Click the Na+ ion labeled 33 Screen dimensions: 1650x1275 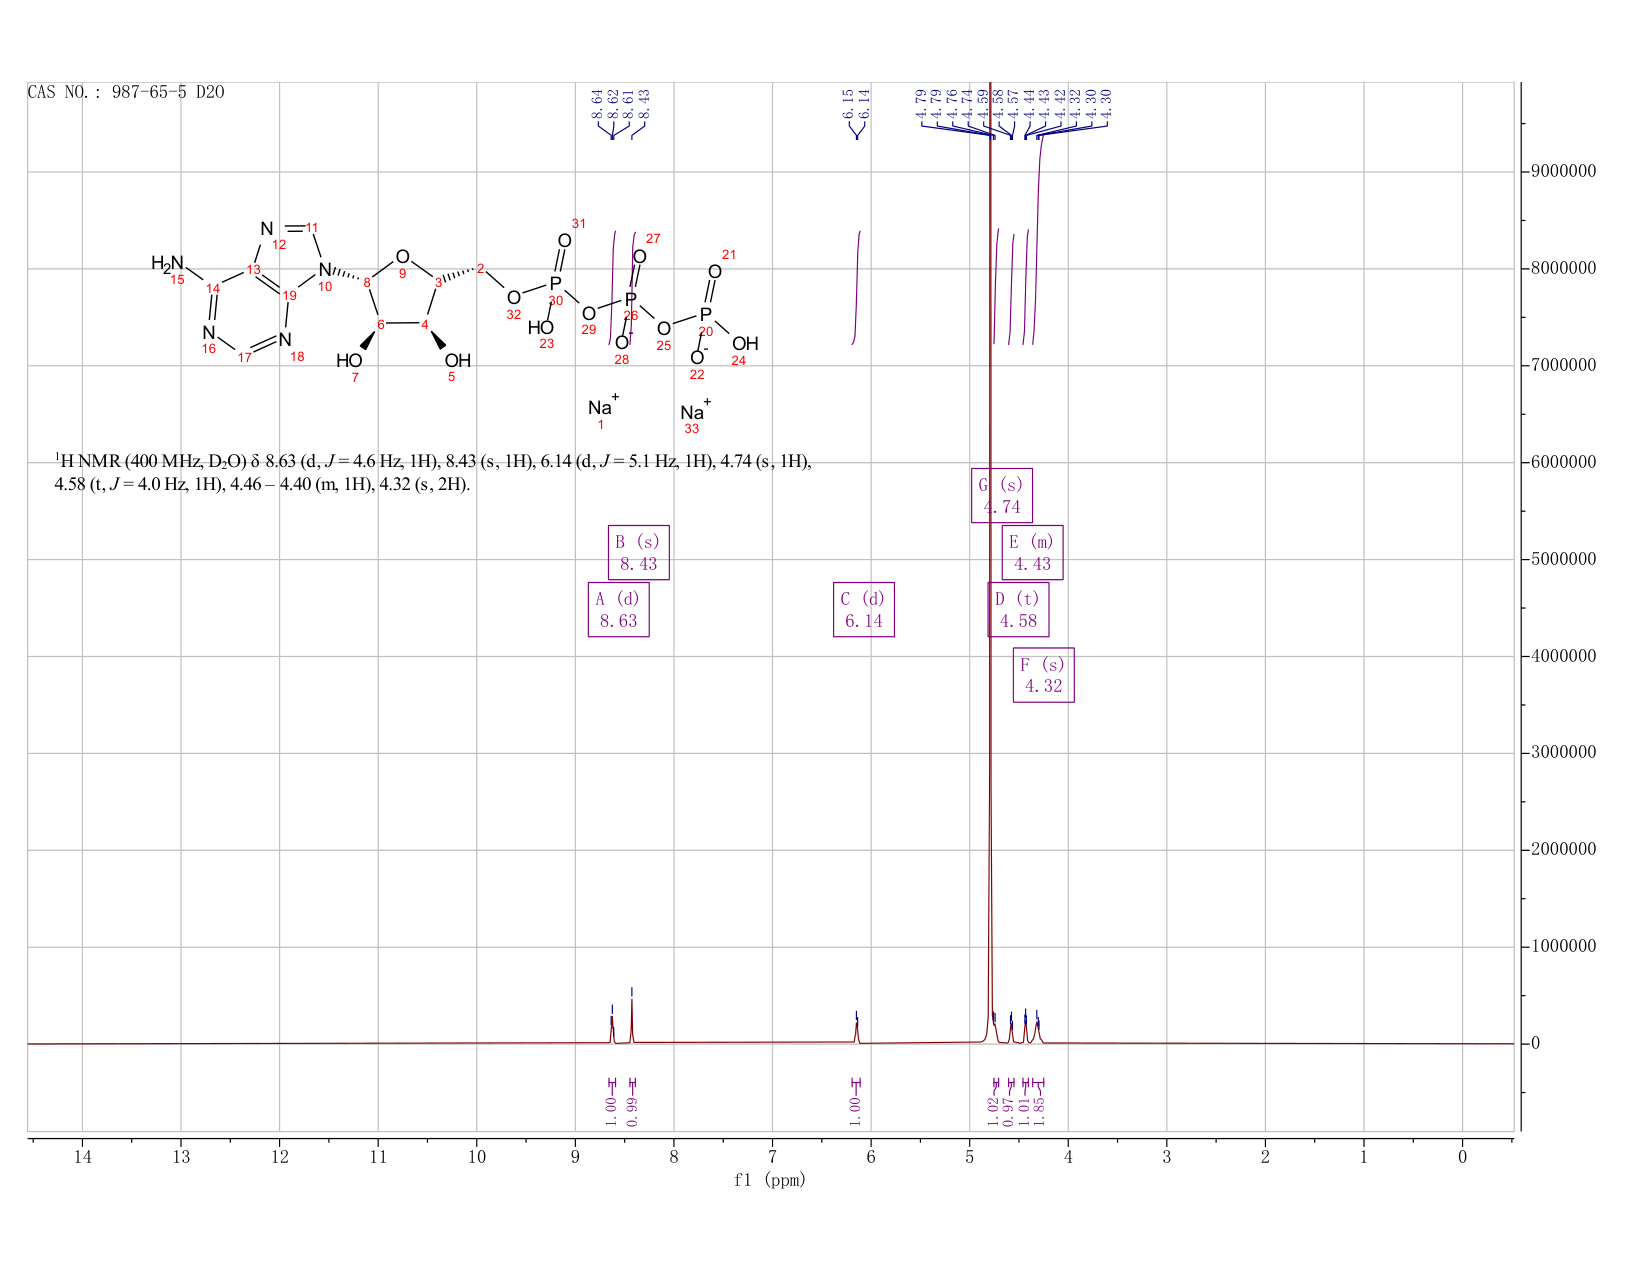tap(695, 410)
